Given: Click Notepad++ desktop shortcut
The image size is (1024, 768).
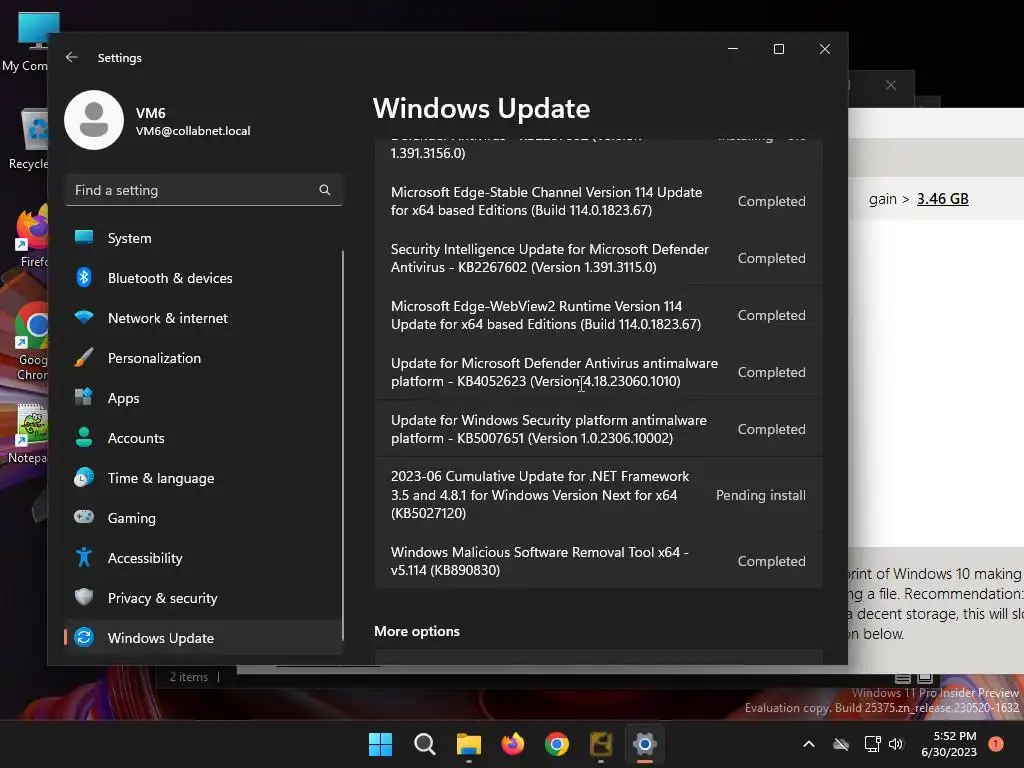Looking at the screenshot, I should [27, 434].
